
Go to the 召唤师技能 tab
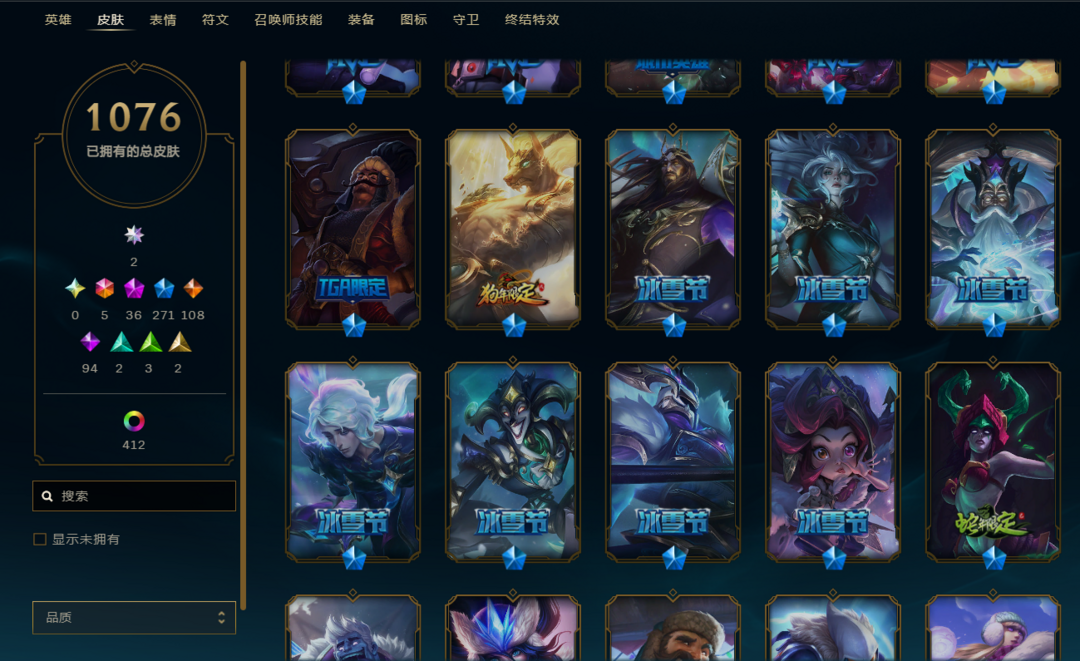(289, 20)
